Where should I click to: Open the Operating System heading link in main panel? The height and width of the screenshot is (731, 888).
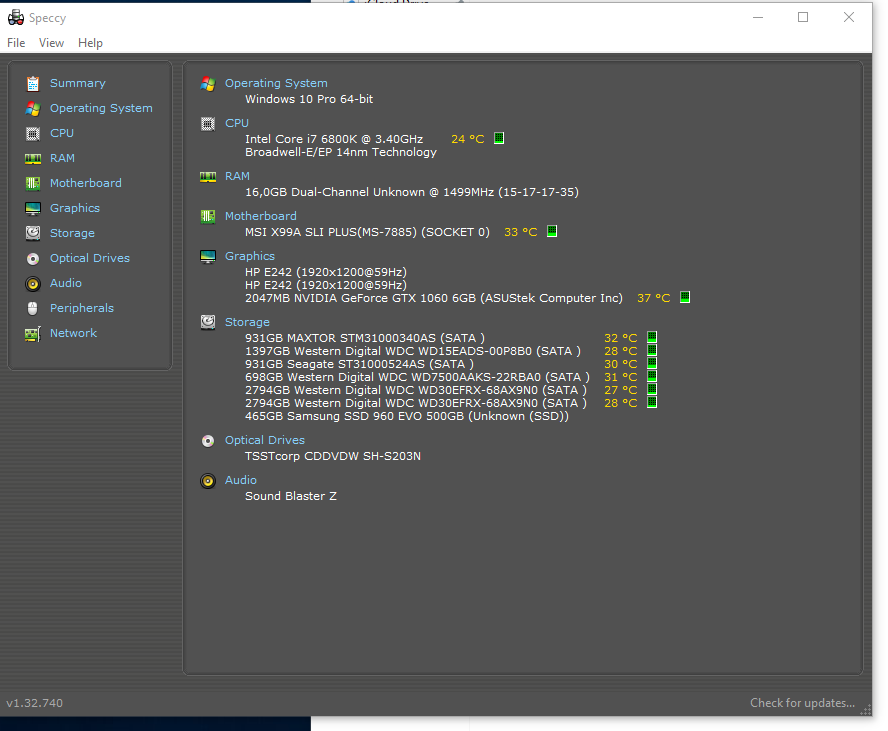coord(276,83)
